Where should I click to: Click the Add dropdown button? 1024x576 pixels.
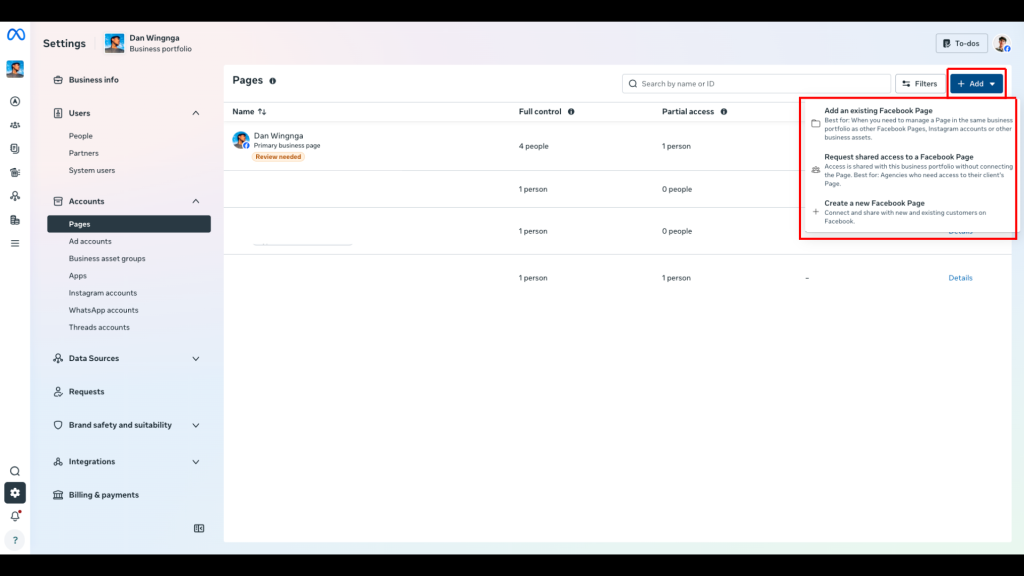[976, 84]
